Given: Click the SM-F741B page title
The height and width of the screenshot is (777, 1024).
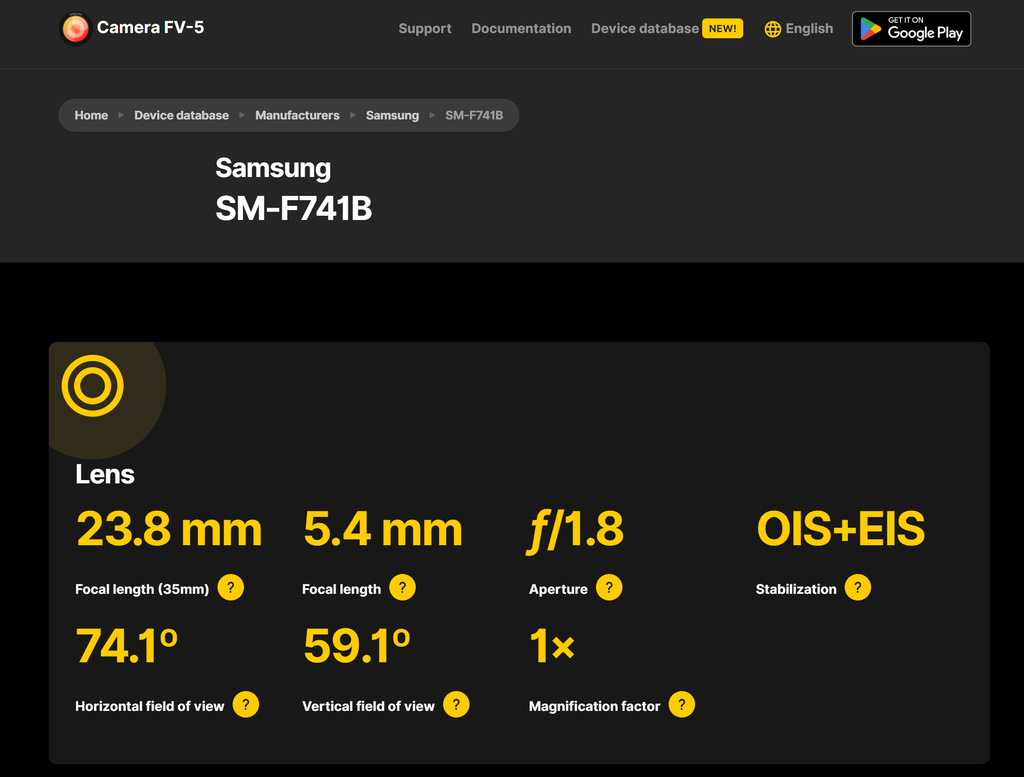Looking at the screenshot, I should 294,209.
